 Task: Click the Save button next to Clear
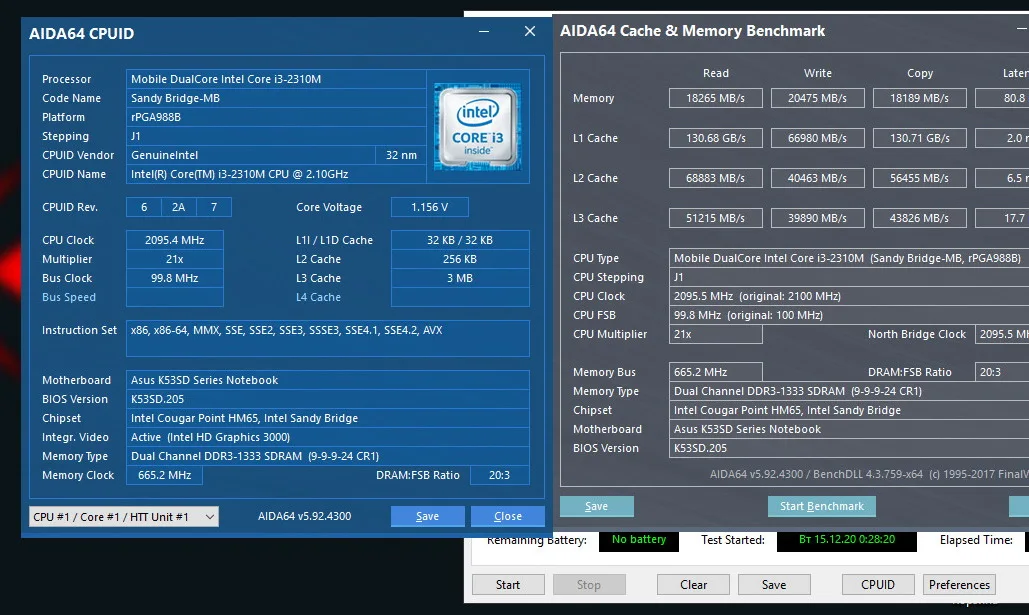pyautogui.click(x=774, y=584)
